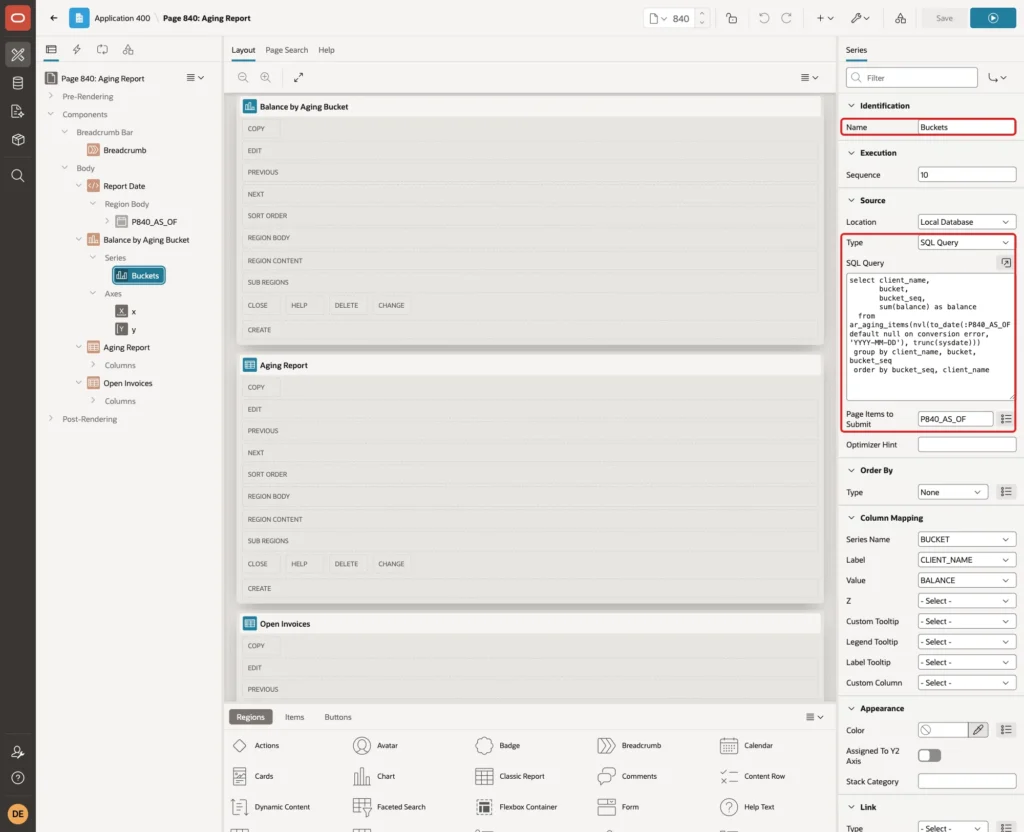Pick the Faceted Search region in gallery
This screenshot has height=832, width=1024.
pyautogui.click(x=389, y=807)
